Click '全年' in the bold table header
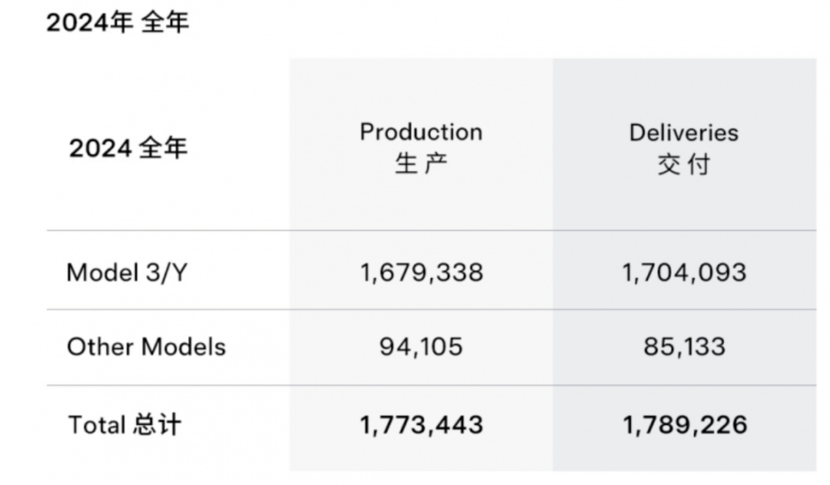Viewport: 830px width, 485px height. coord(164,148)
